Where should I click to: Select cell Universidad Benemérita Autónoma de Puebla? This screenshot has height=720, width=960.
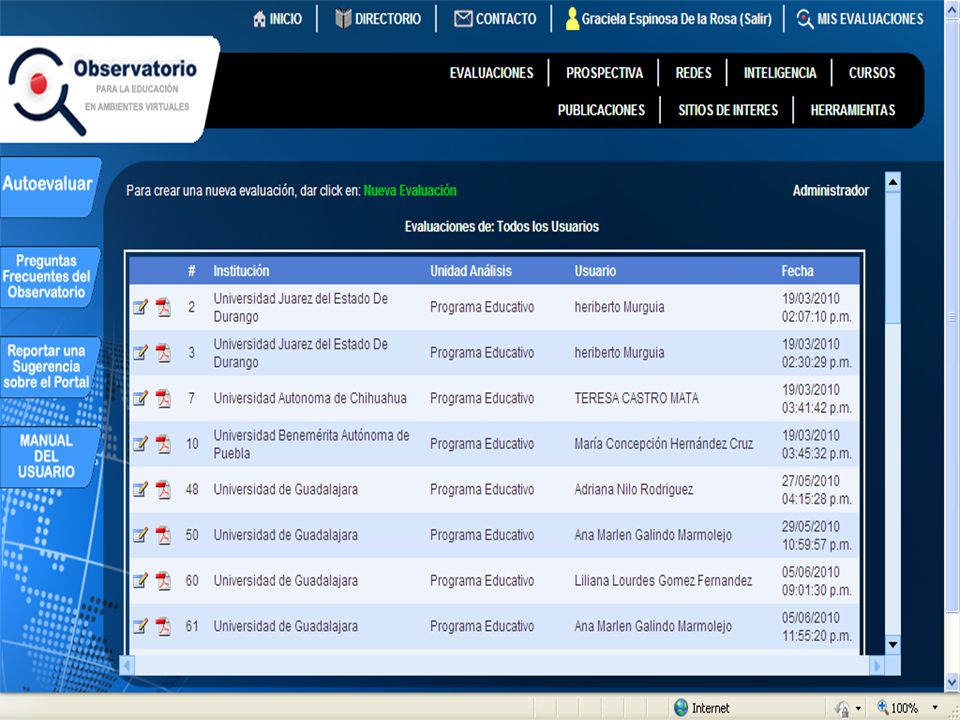click(x=311, y=444)
